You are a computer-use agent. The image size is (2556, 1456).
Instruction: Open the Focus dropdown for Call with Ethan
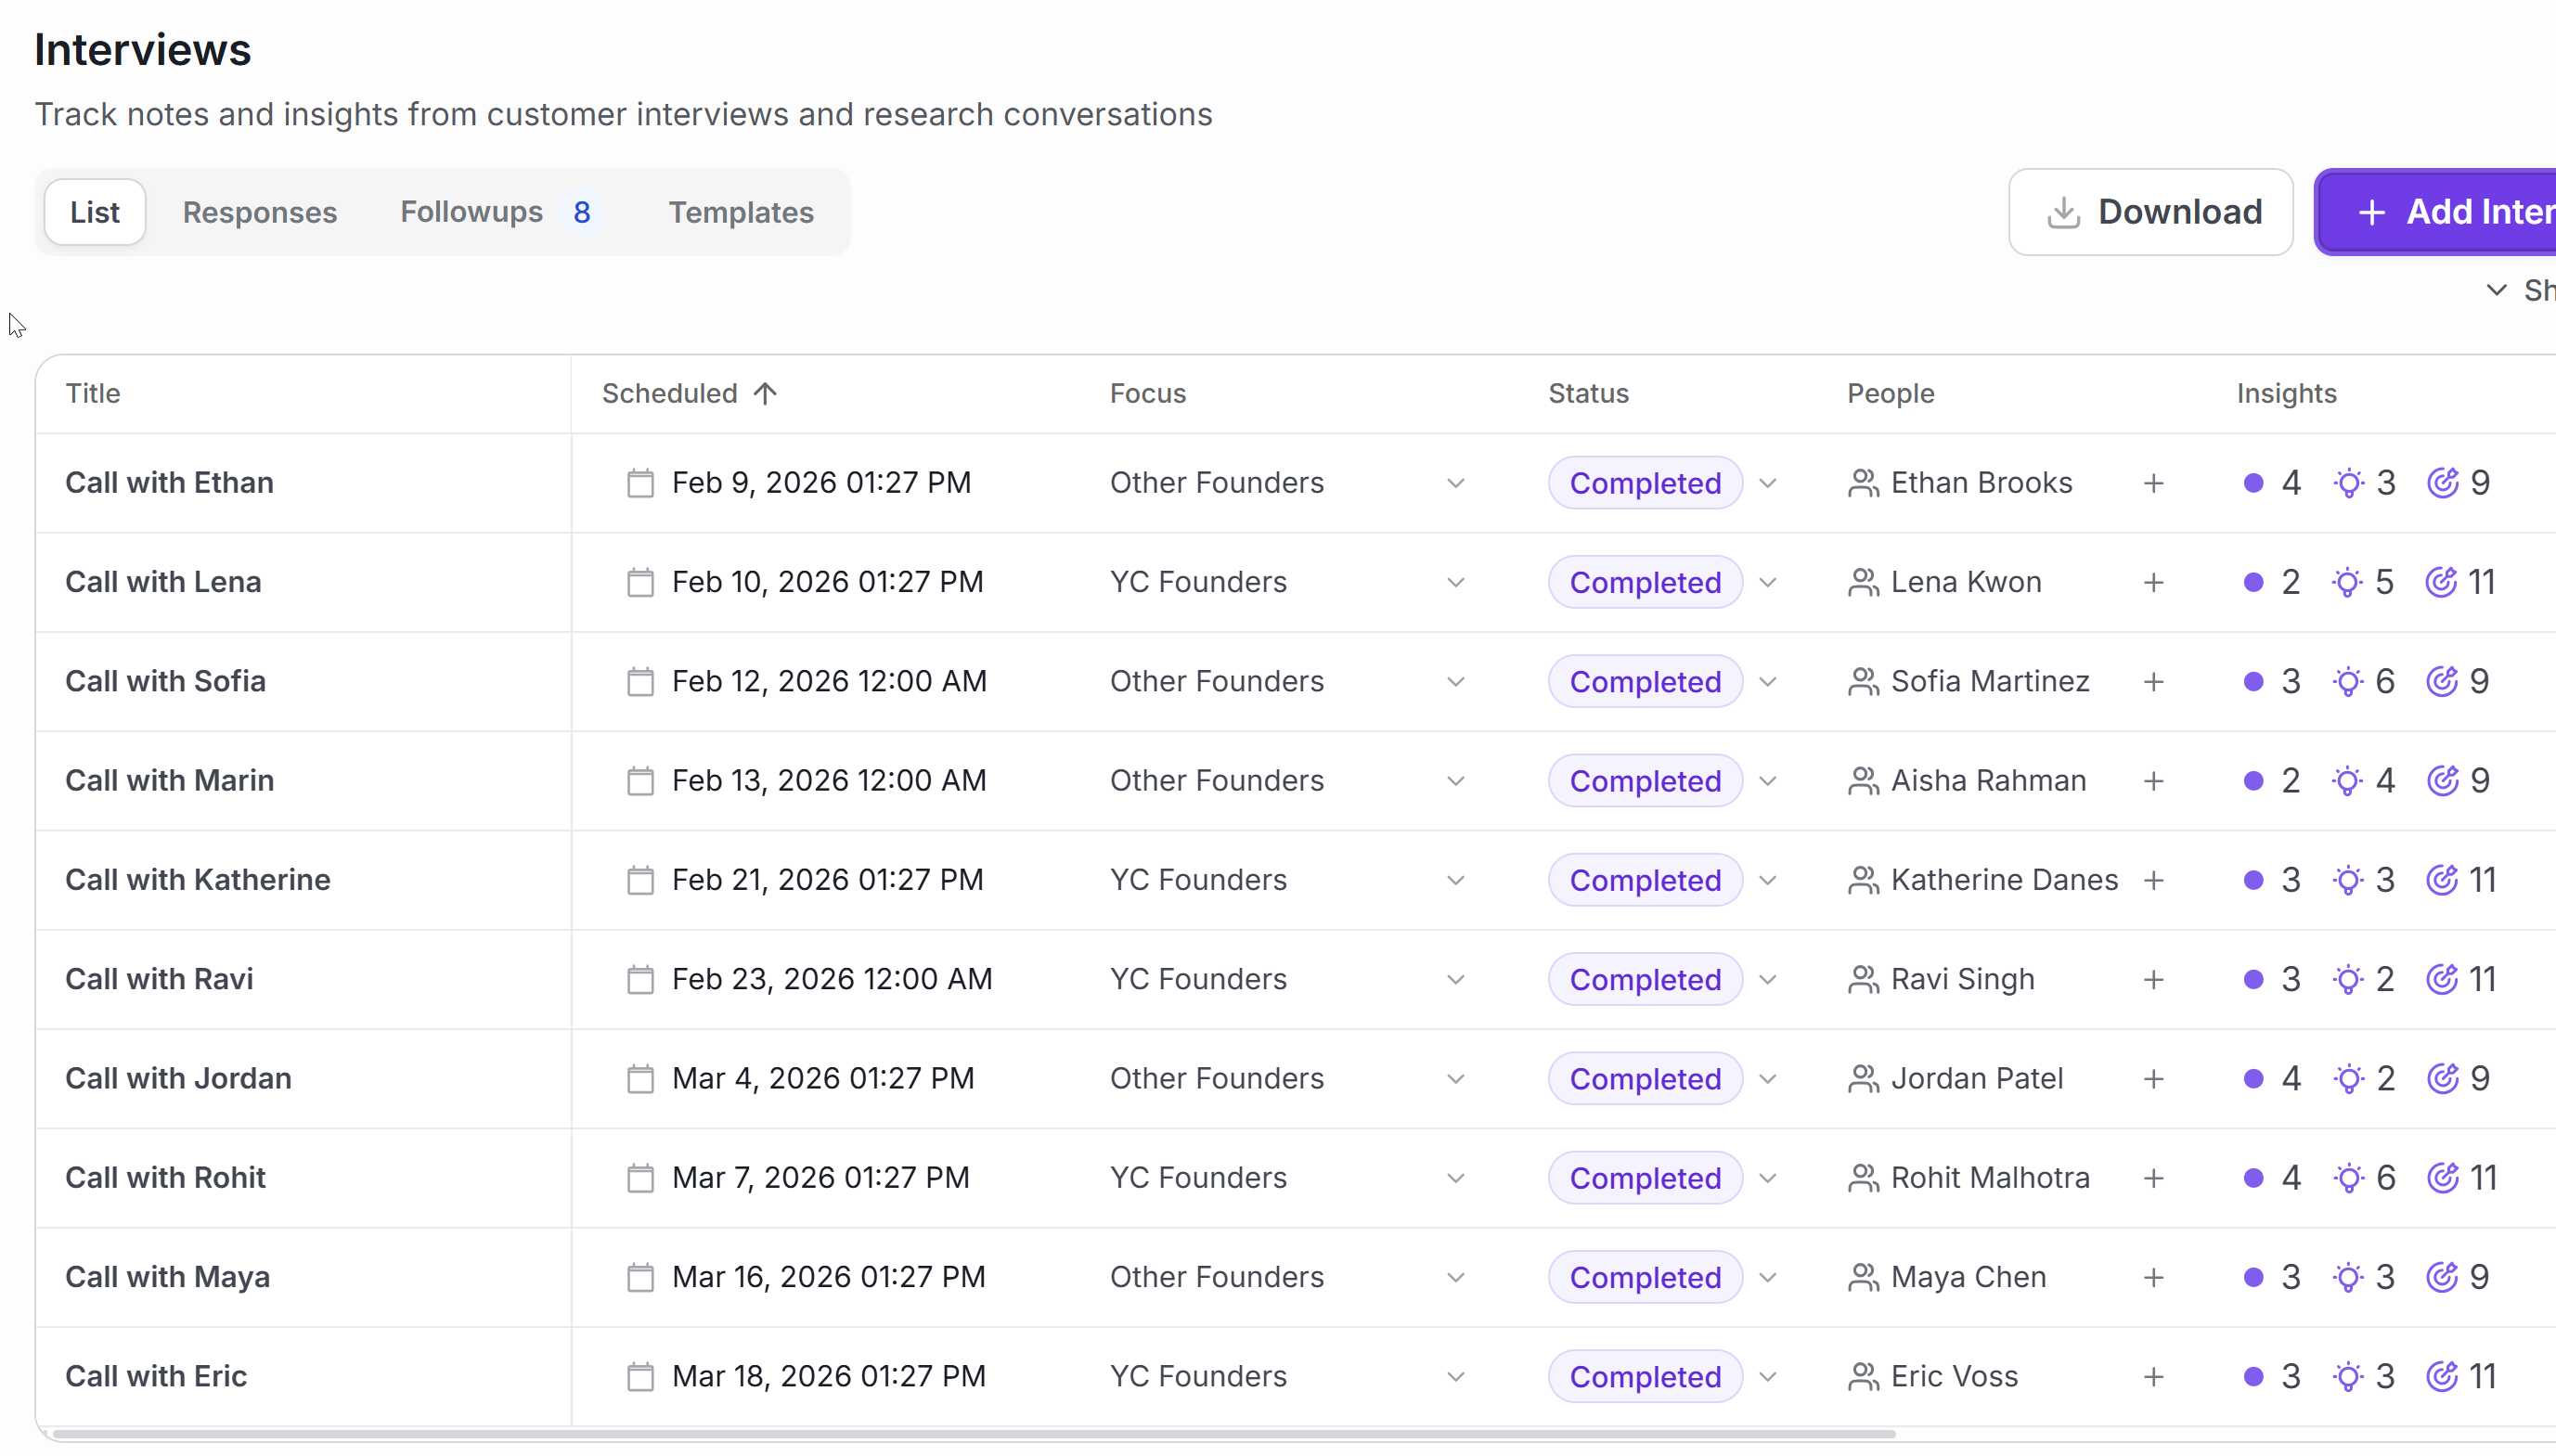point(1455,482)
